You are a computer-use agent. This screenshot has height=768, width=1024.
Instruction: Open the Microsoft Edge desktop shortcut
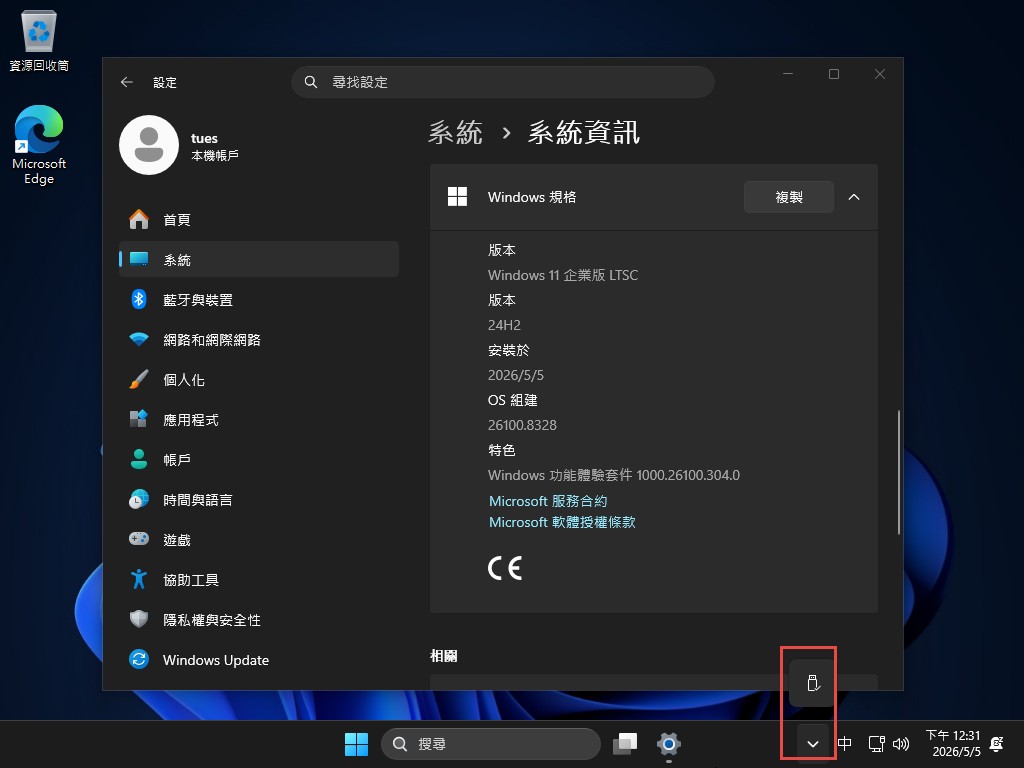coord(39,145)
